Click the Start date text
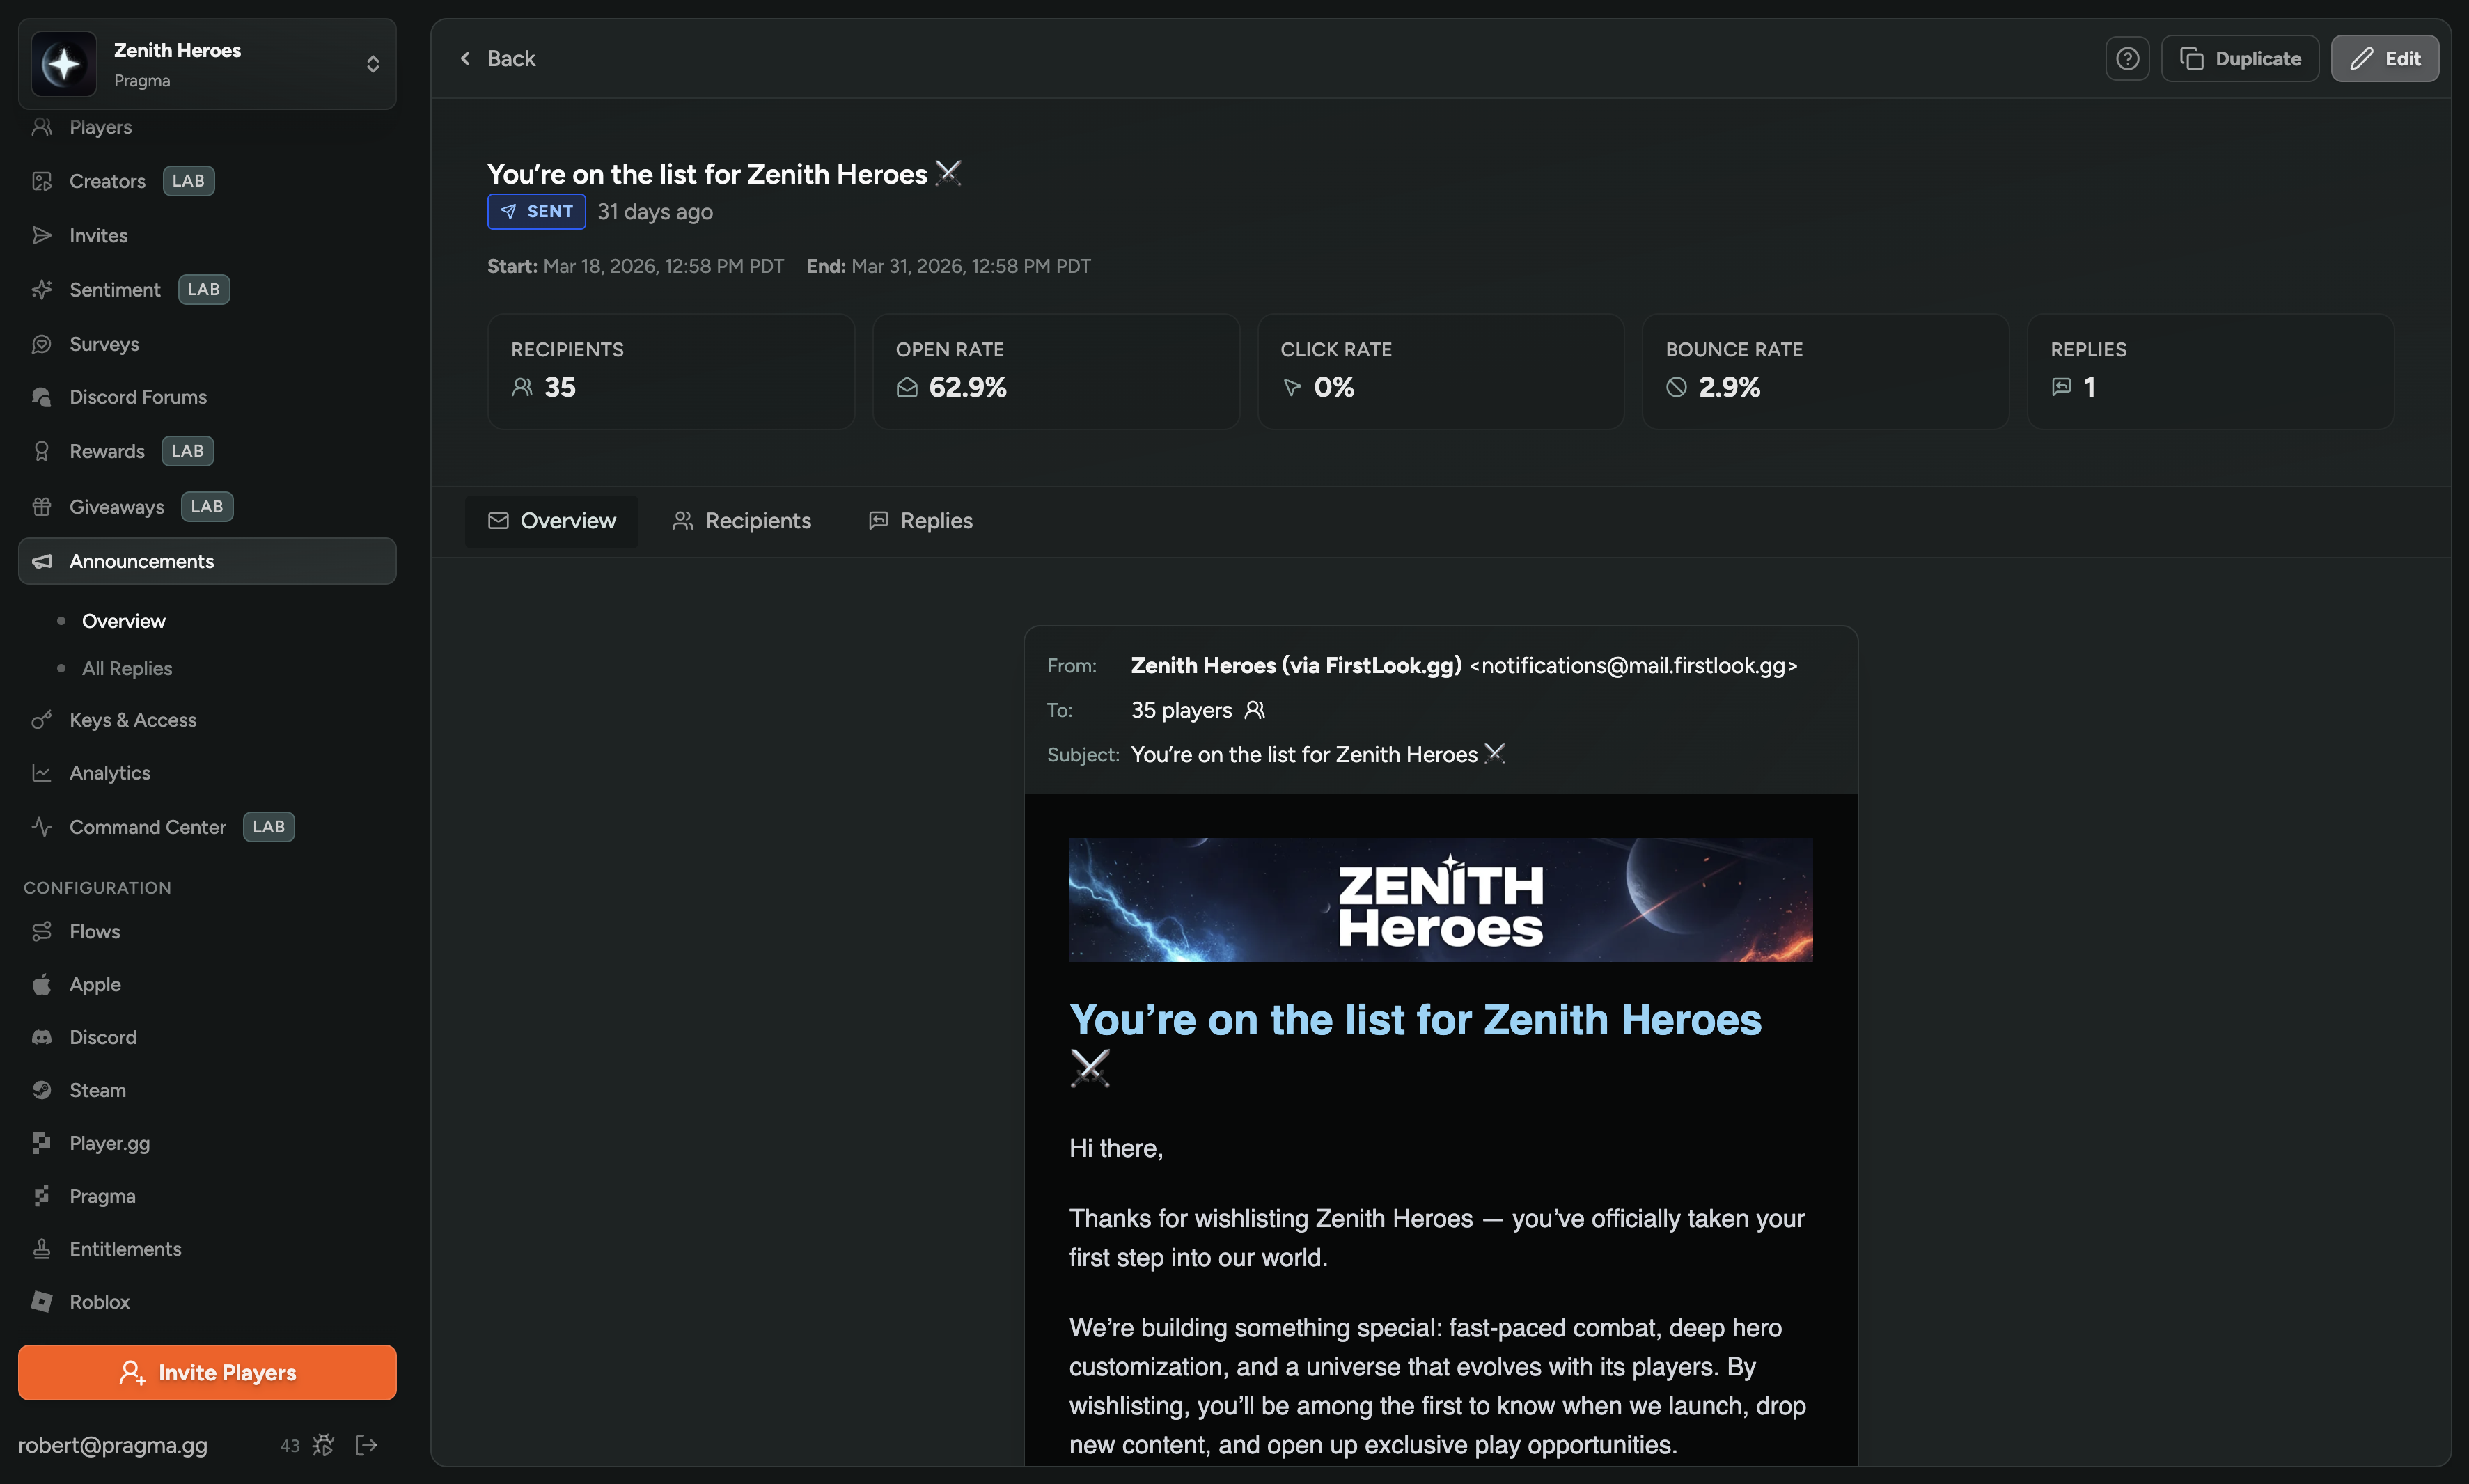 point(635,266)
